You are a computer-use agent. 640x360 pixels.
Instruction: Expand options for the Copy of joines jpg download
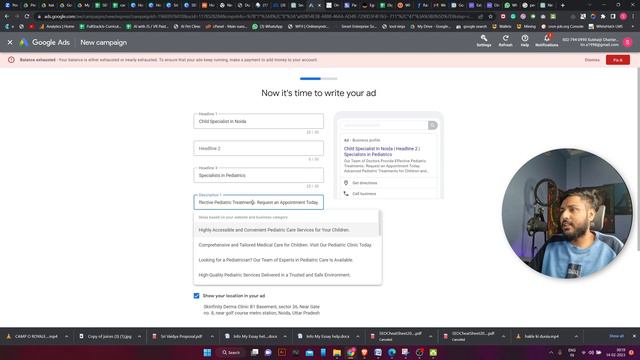(x=139, y=336)
